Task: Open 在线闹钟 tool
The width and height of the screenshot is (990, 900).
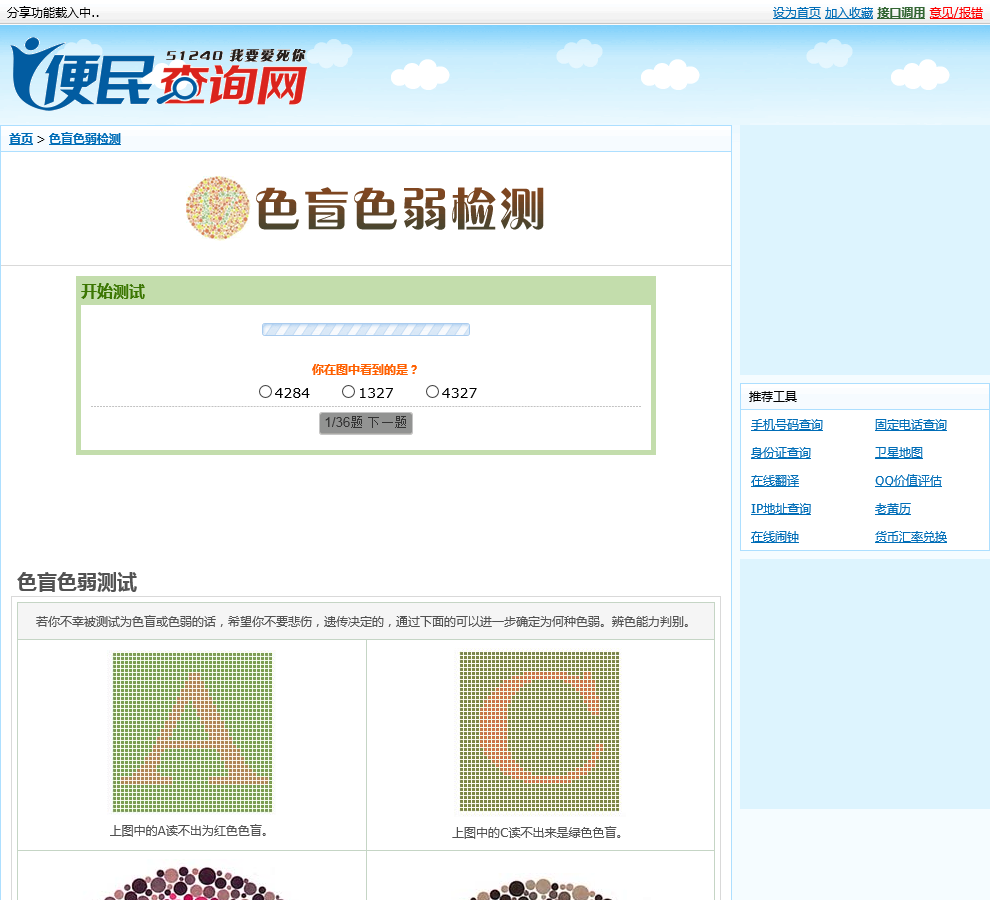Action: [x=775, y=537]
